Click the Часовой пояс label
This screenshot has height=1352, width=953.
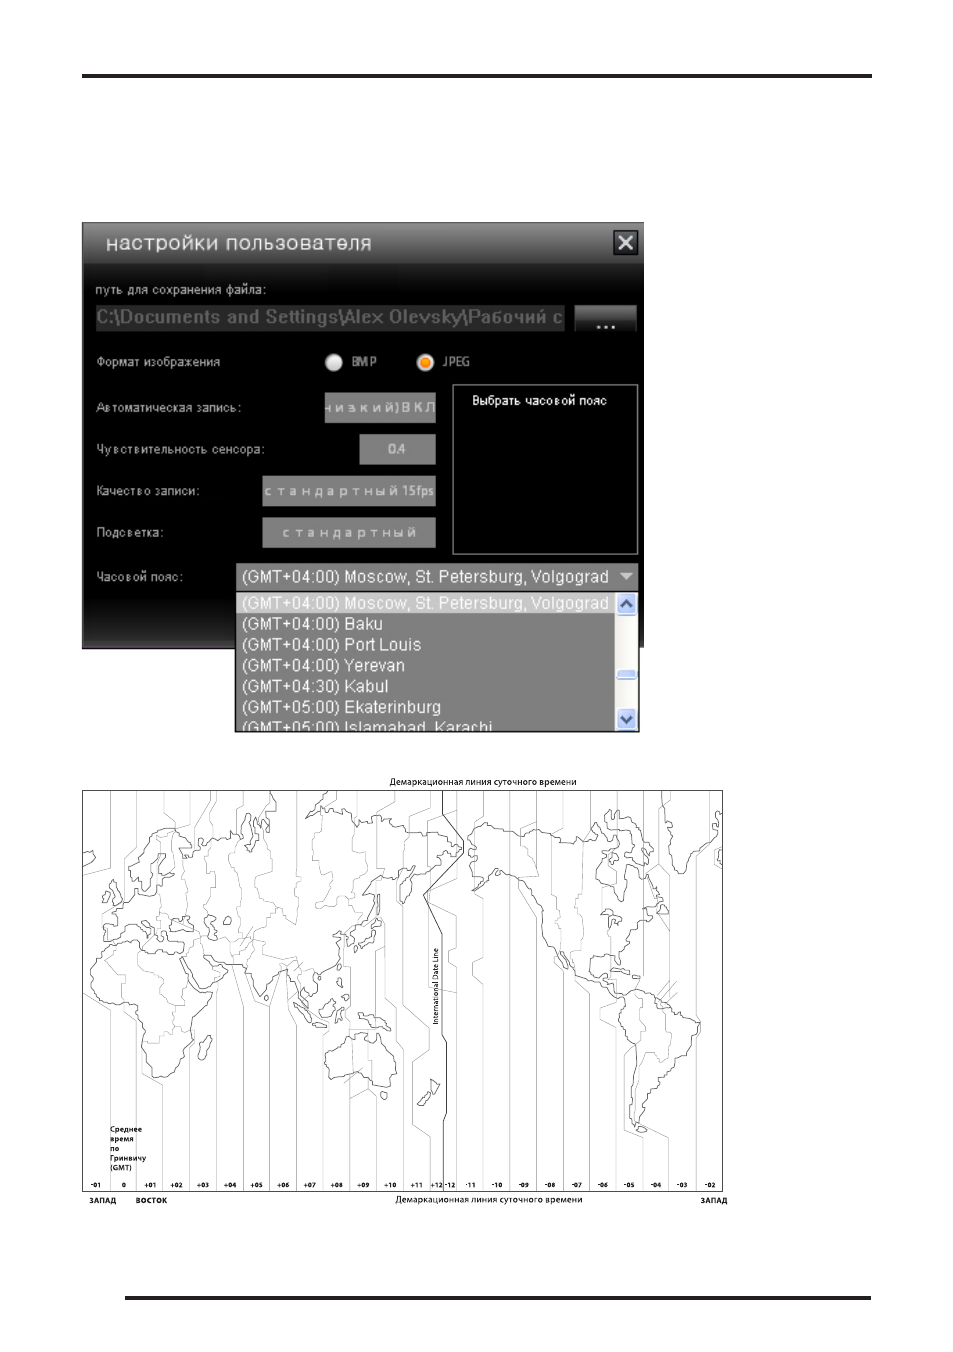click(x=139, y=577)
